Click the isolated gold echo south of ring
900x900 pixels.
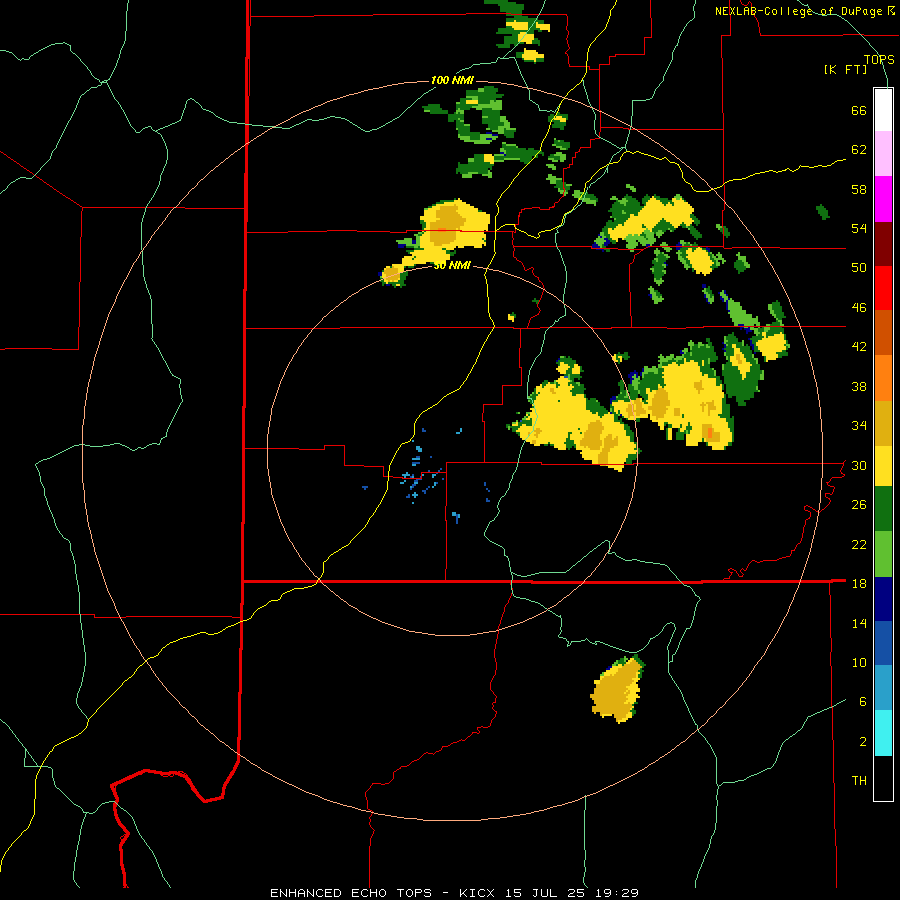click(x=617, y=689)
